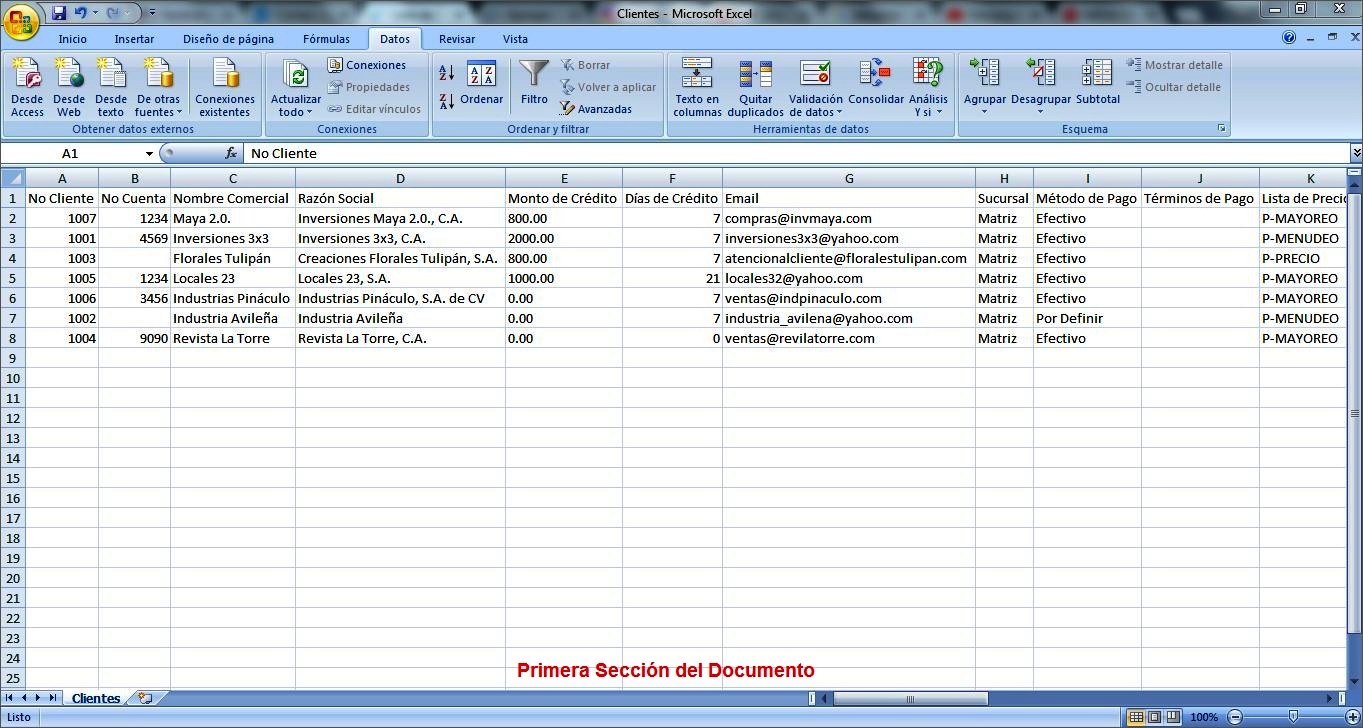
Task: Insert a new worksheet tab
Action: click(145, 698)
